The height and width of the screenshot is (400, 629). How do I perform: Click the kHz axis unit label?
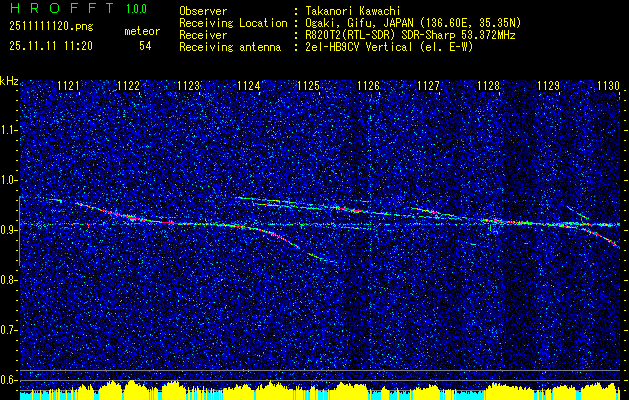[x=9, y=81]
